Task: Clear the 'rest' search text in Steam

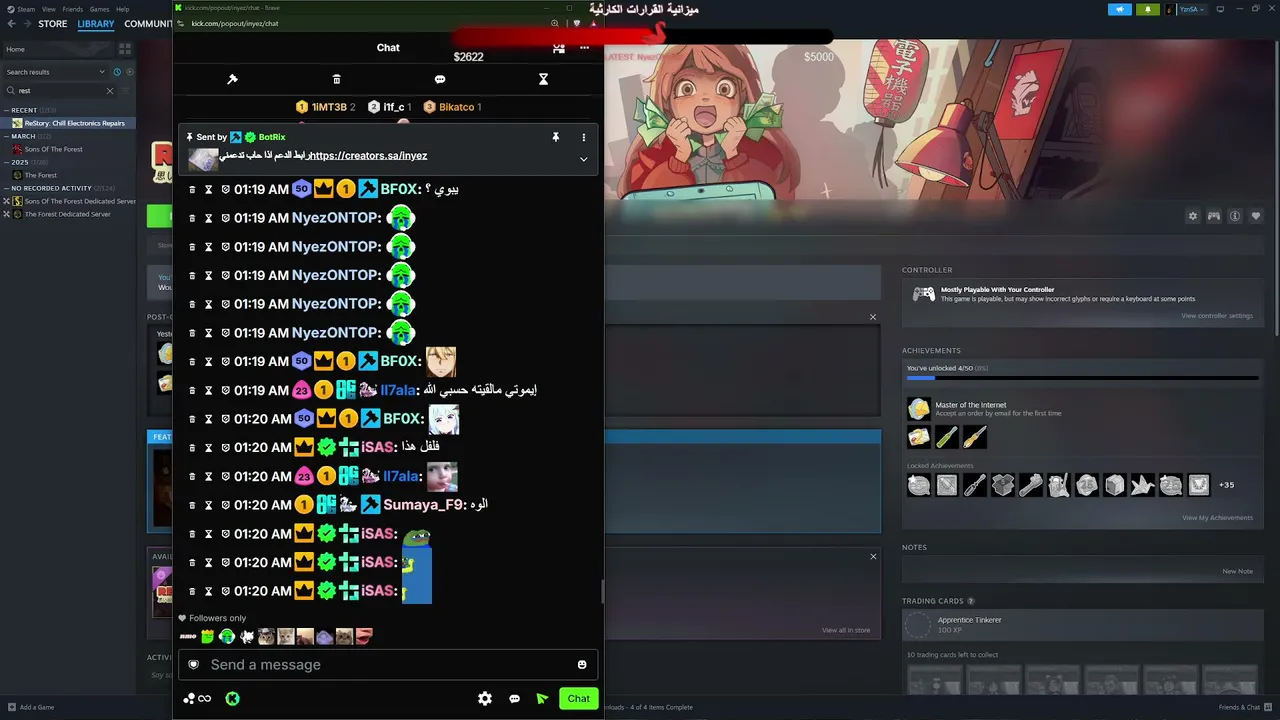Action: pyautogui.click(x=110, y=91)
